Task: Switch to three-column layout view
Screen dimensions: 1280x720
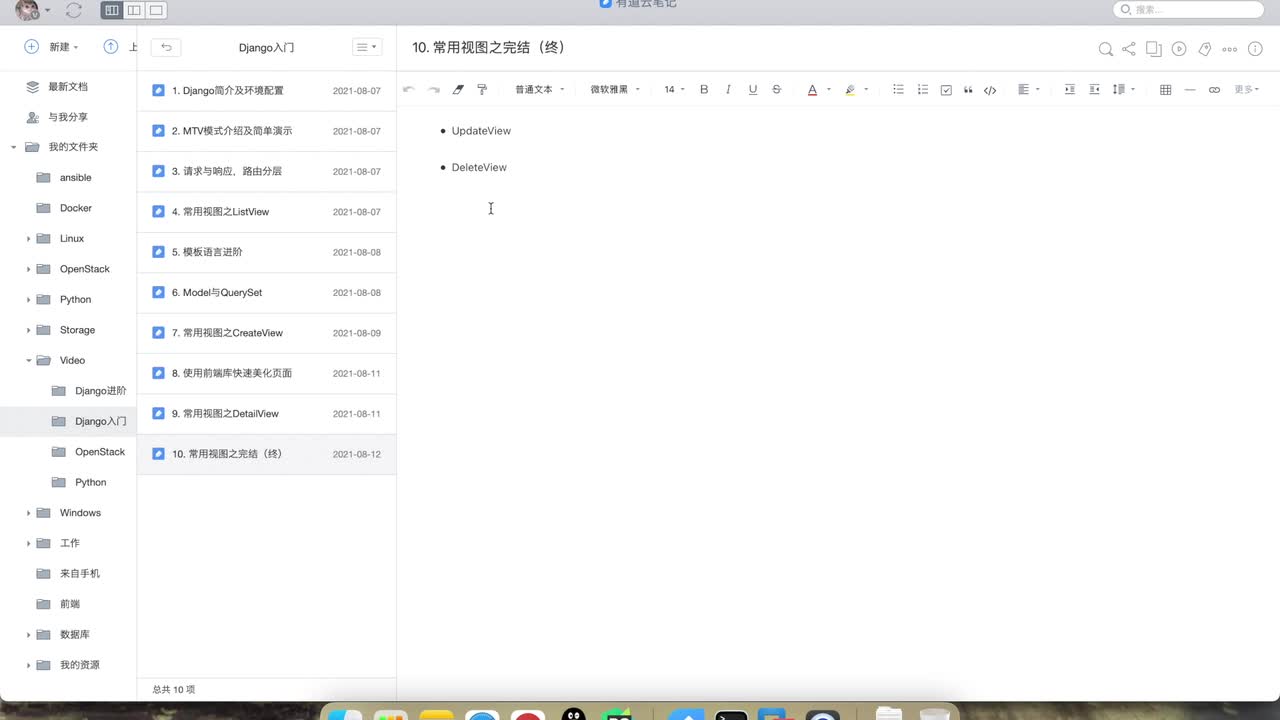Action: coord(112,10)
